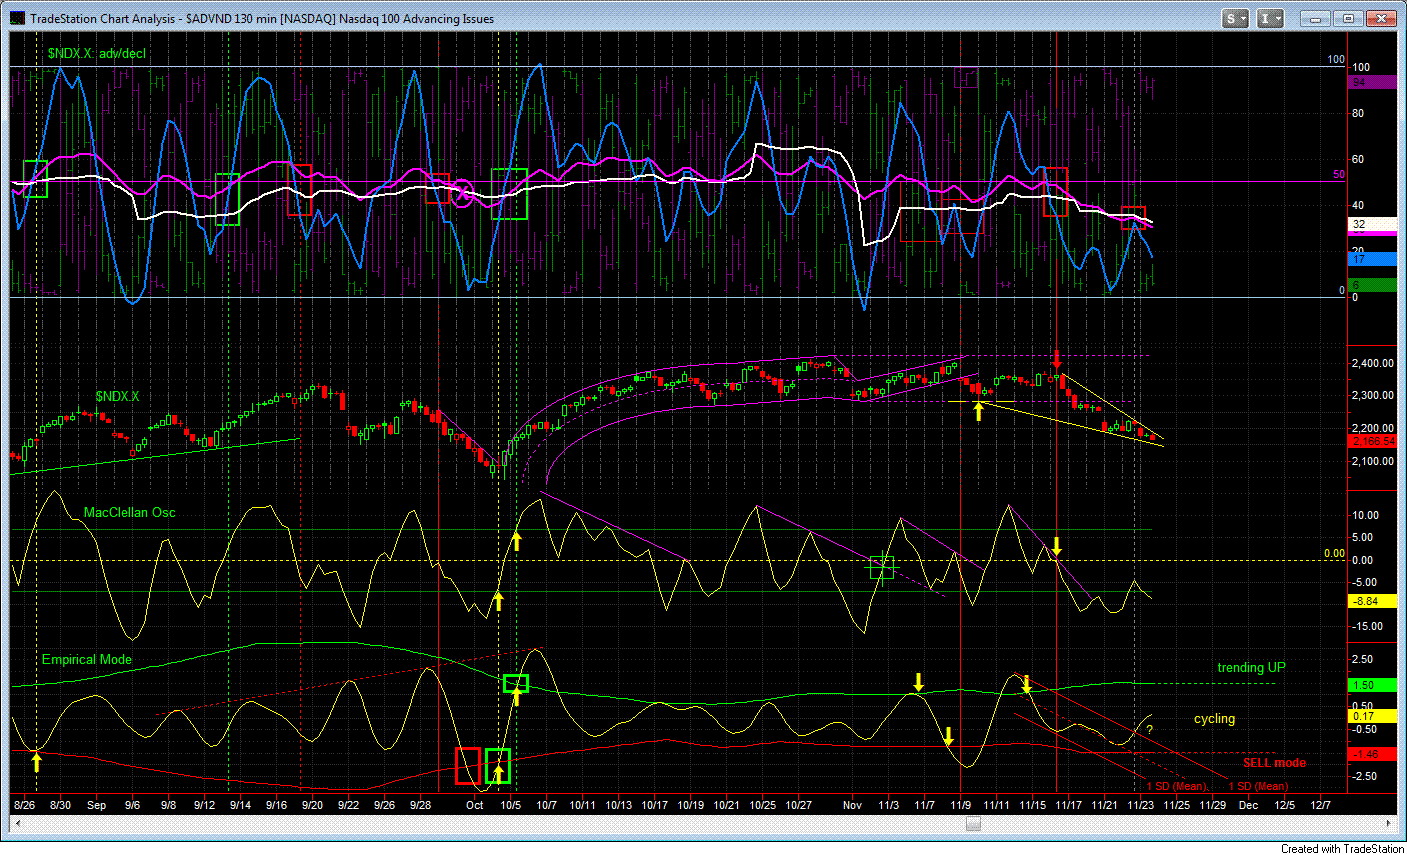
Task: Click the green '6' value badge
Action: pos(1372,285)
